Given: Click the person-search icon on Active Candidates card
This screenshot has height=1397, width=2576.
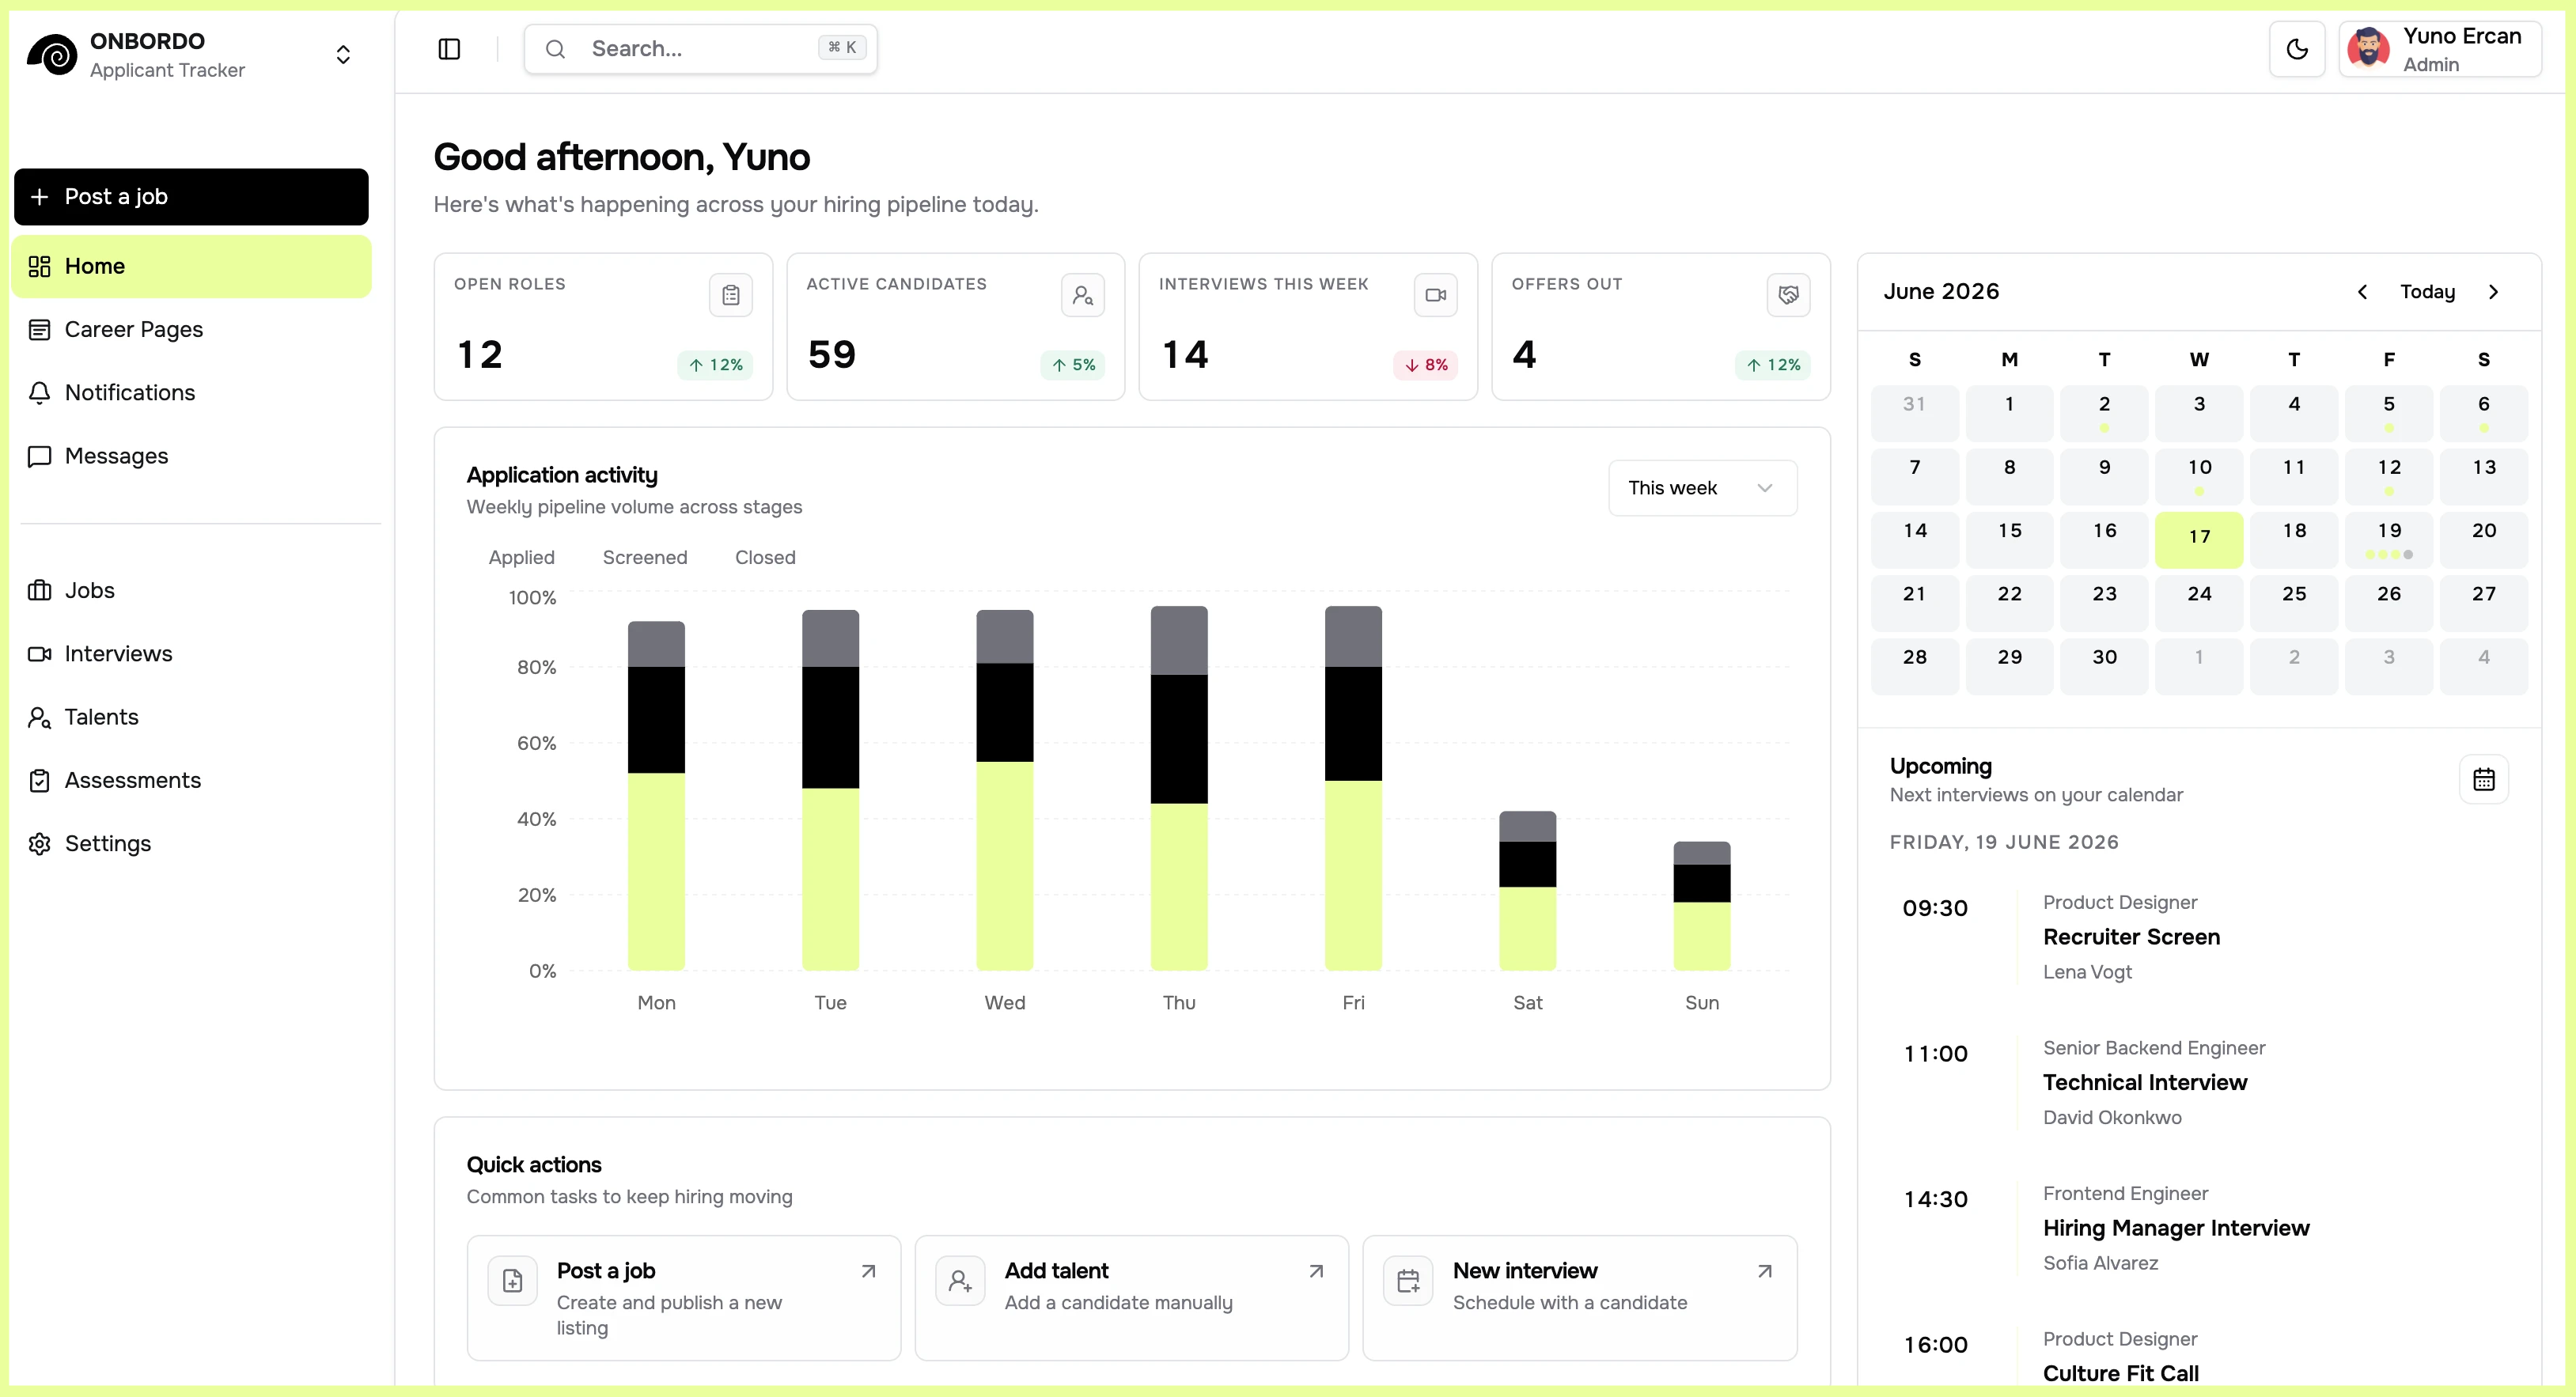Looking at the screenshot, I should pyautogui.click(x=1083, y=295).
